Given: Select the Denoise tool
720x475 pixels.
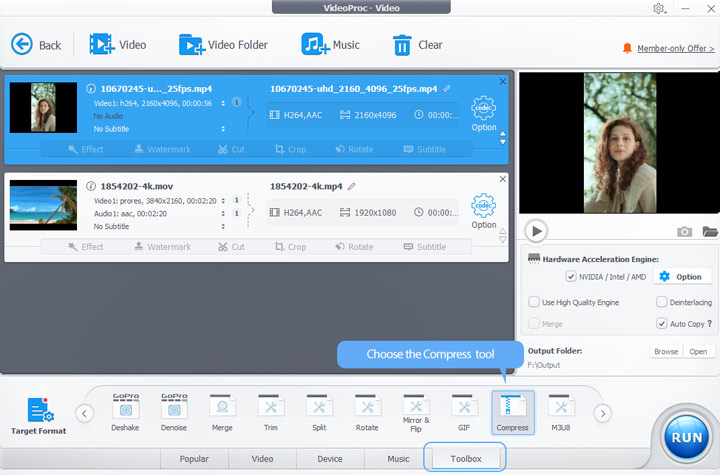Looking at the screenshot, I should [174, 412].
